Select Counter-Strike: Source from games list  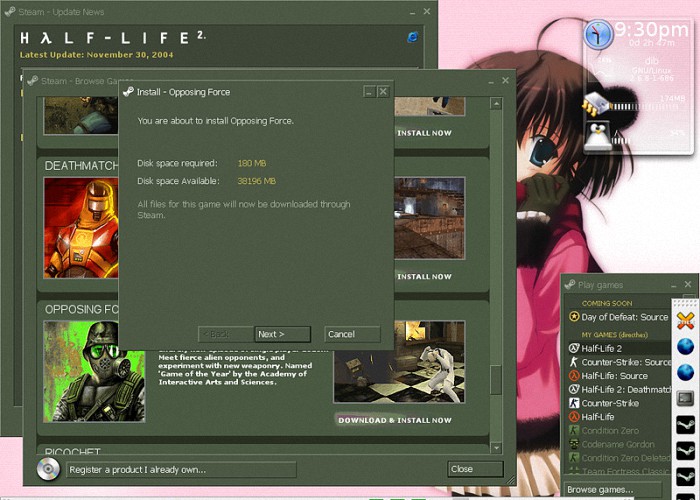pyautogui.click(x=625, y=362)
